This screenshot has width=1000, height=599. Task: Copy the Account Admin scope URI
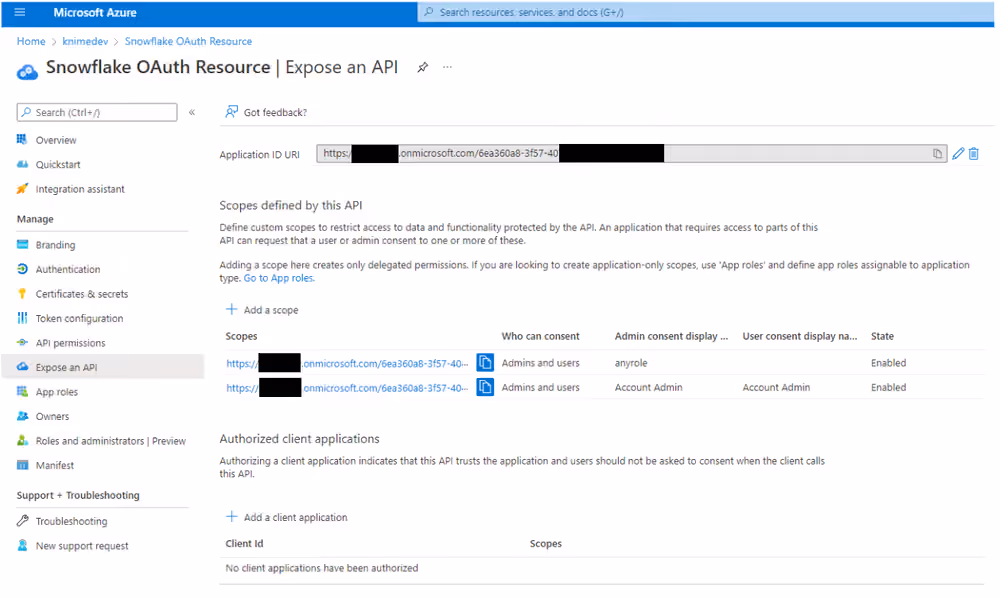tap(485, 387)
